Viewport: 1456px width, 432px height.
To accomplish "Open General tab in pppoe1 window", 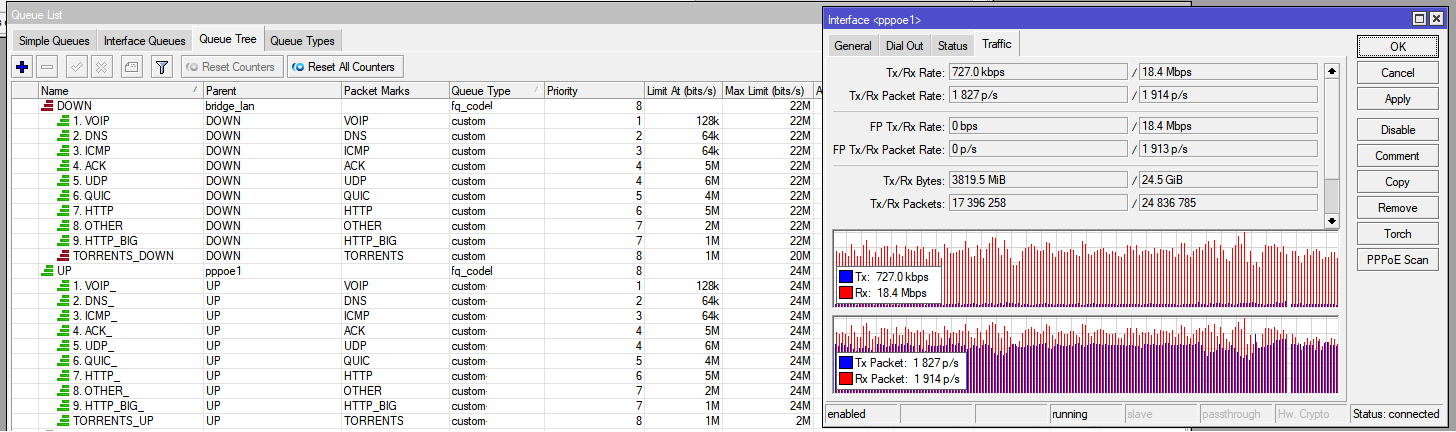I will click(x=853, y=45).
